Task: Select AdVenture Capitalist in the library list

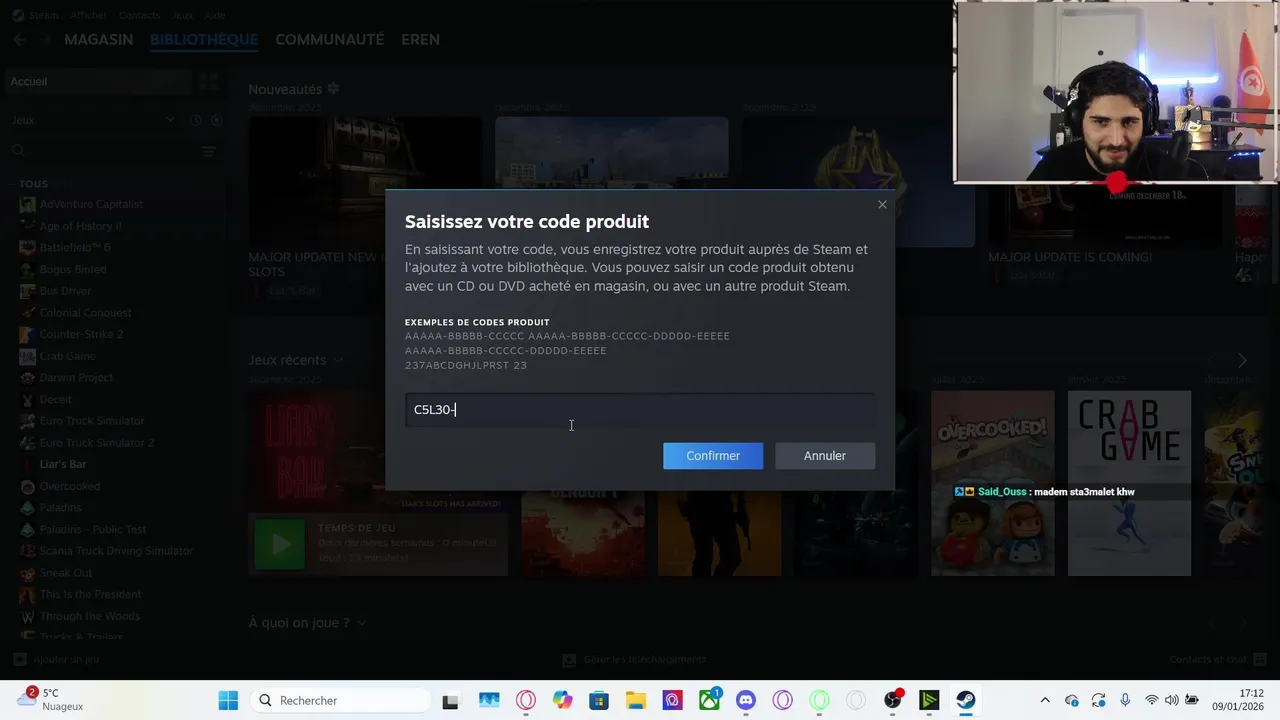Action: (x=91, y=204)
